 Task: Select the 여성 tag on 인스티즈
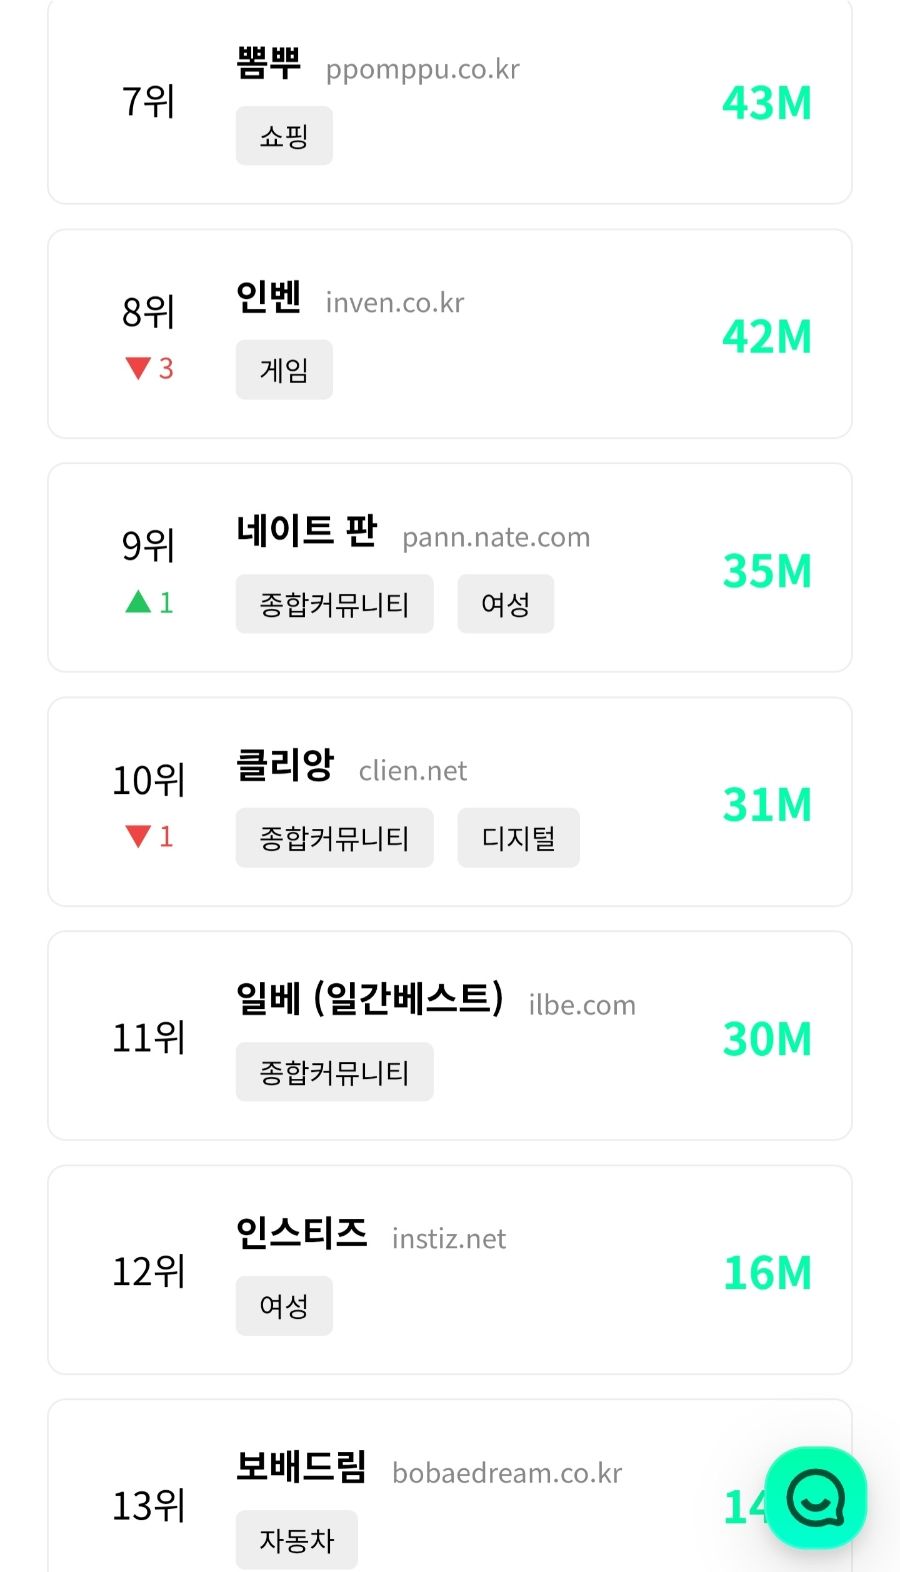(x=284, y=1306)
